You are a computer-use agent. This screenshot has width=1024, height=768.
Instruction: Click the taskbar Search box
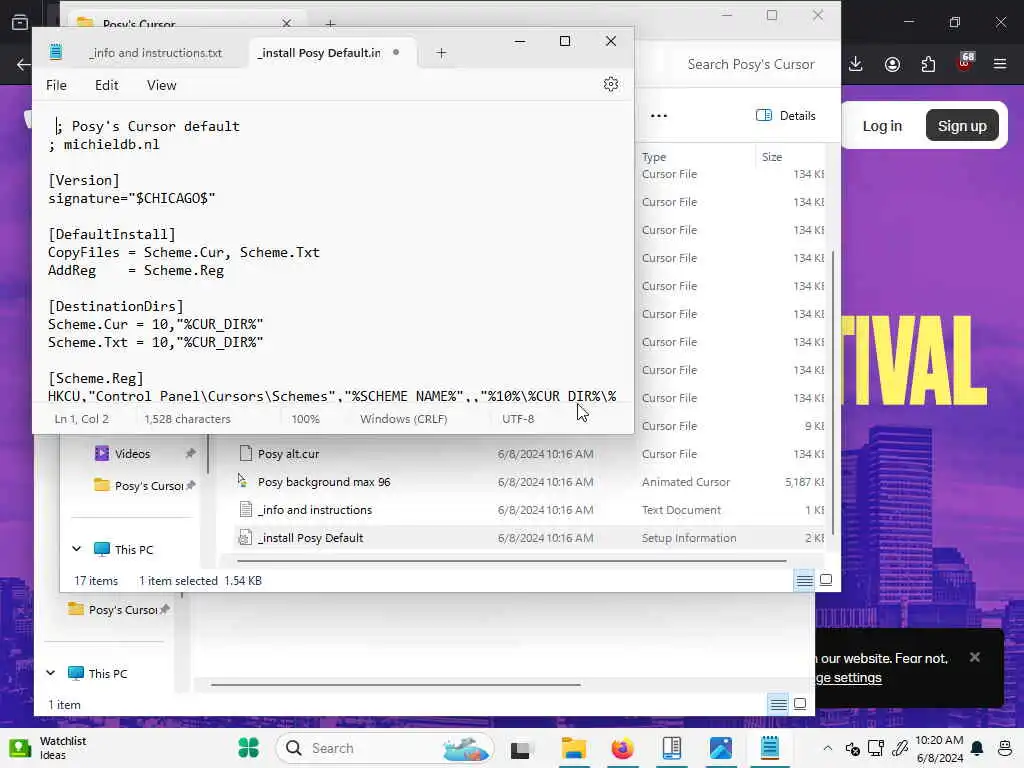pyautogui.click(x=384, y=748)
